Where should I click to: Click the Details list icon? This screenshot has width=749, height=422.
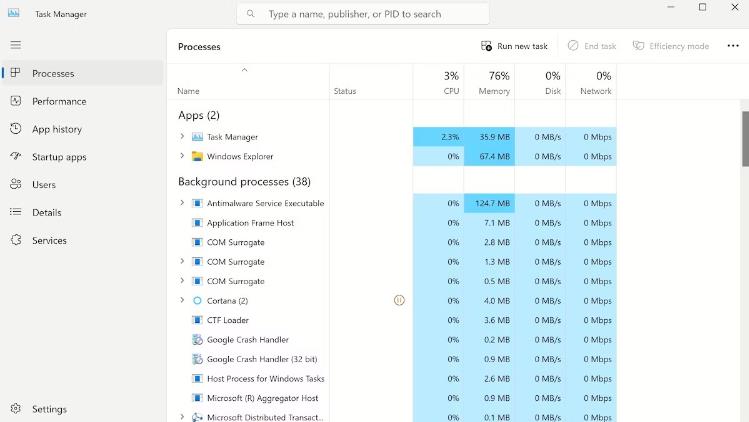click(x=15, y=212)
